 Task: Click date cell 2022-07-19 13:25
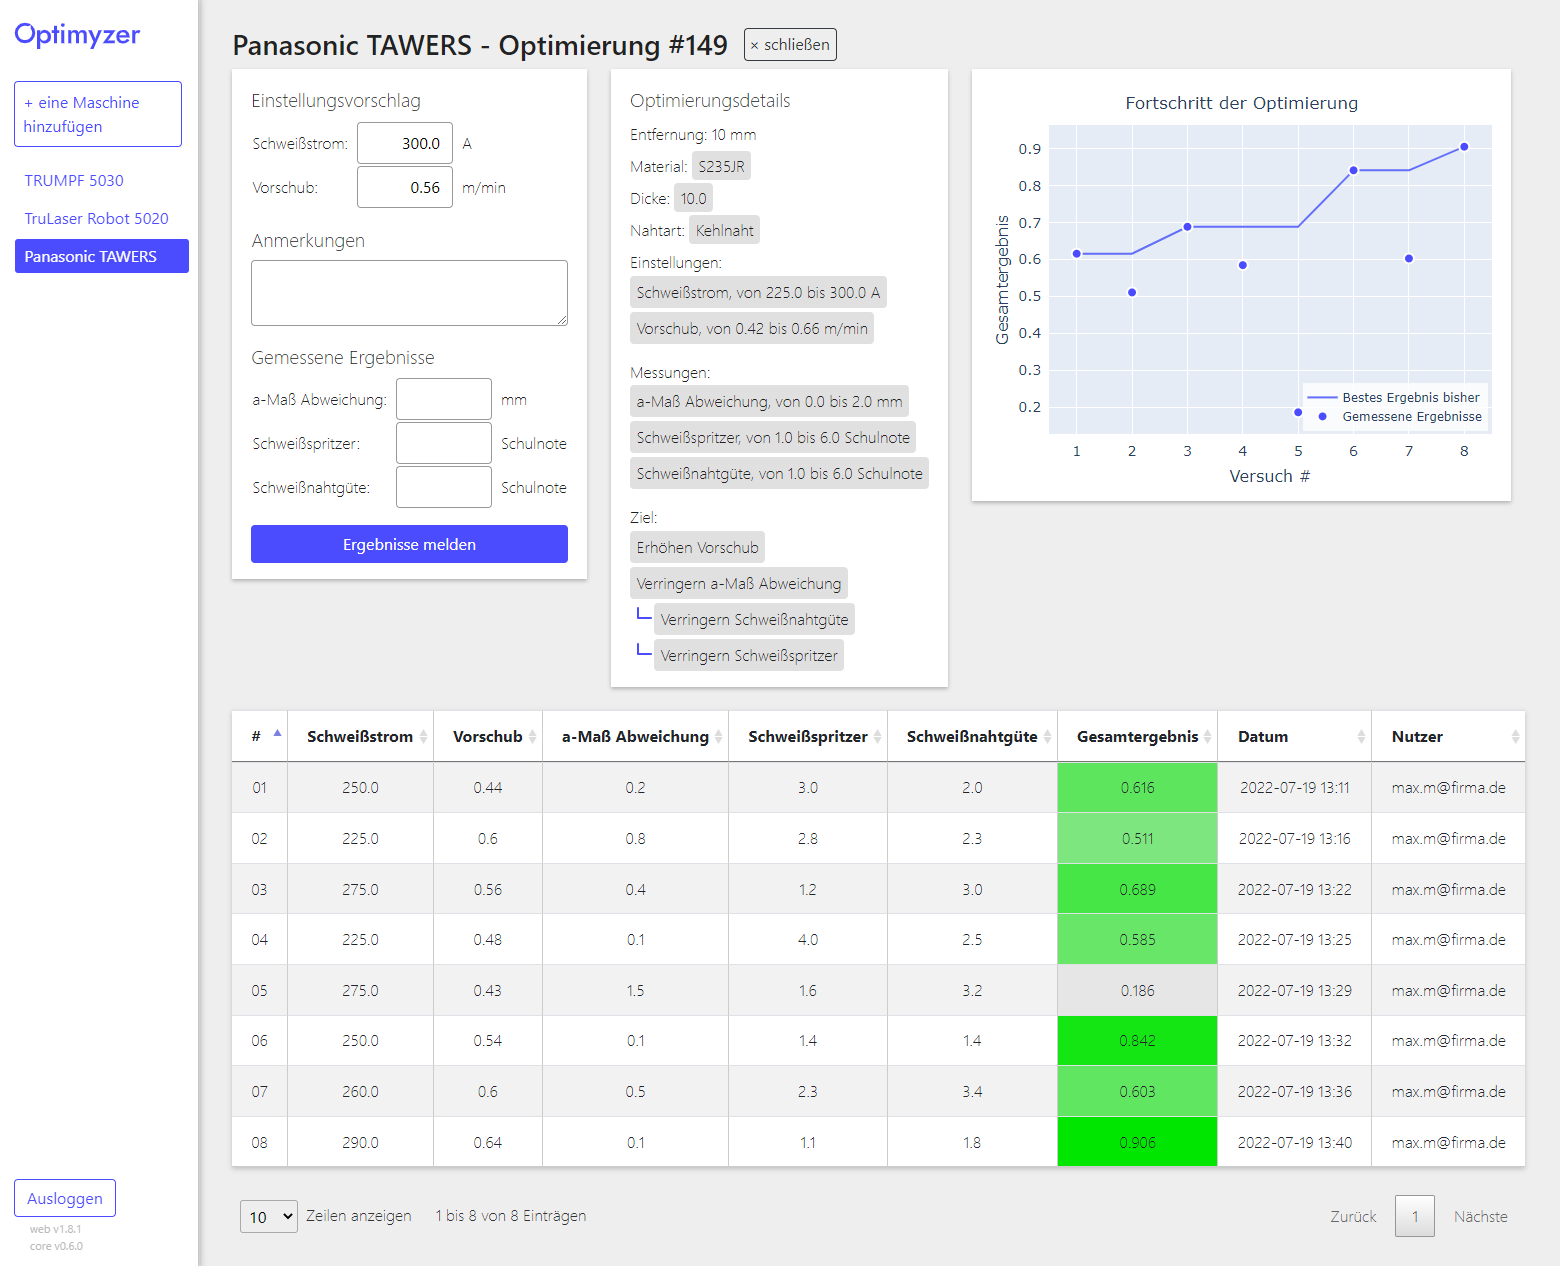(x=1294, y=939)
